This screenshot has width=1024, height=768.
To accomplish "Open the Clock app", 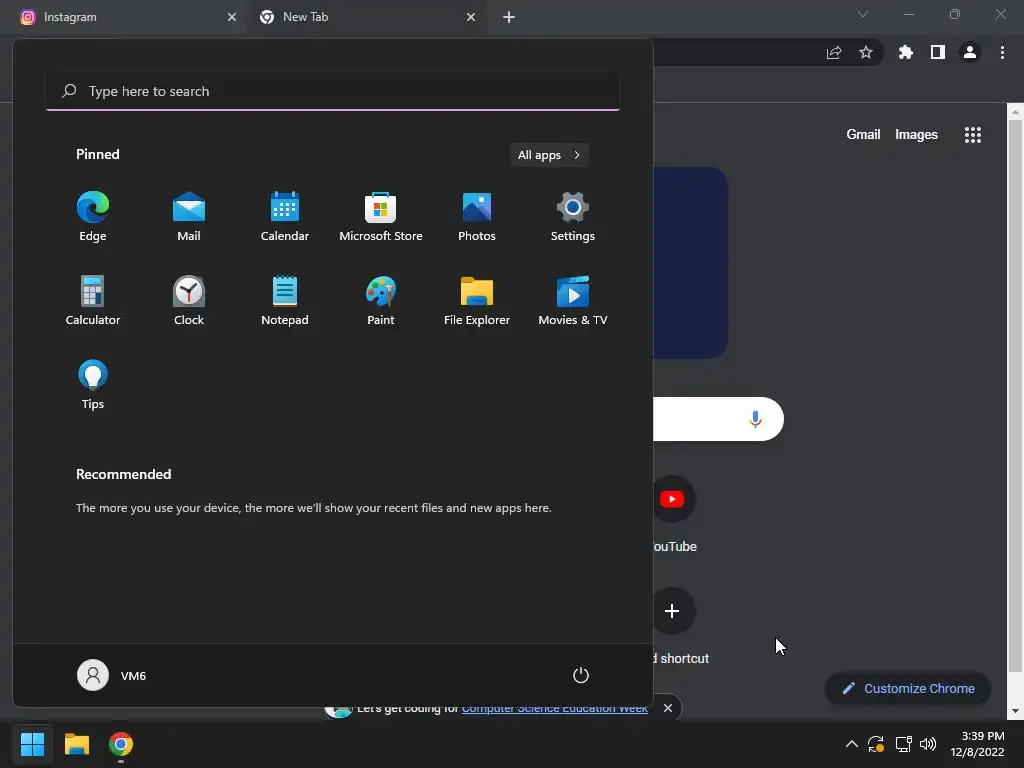I will click(x=189, y=301).
